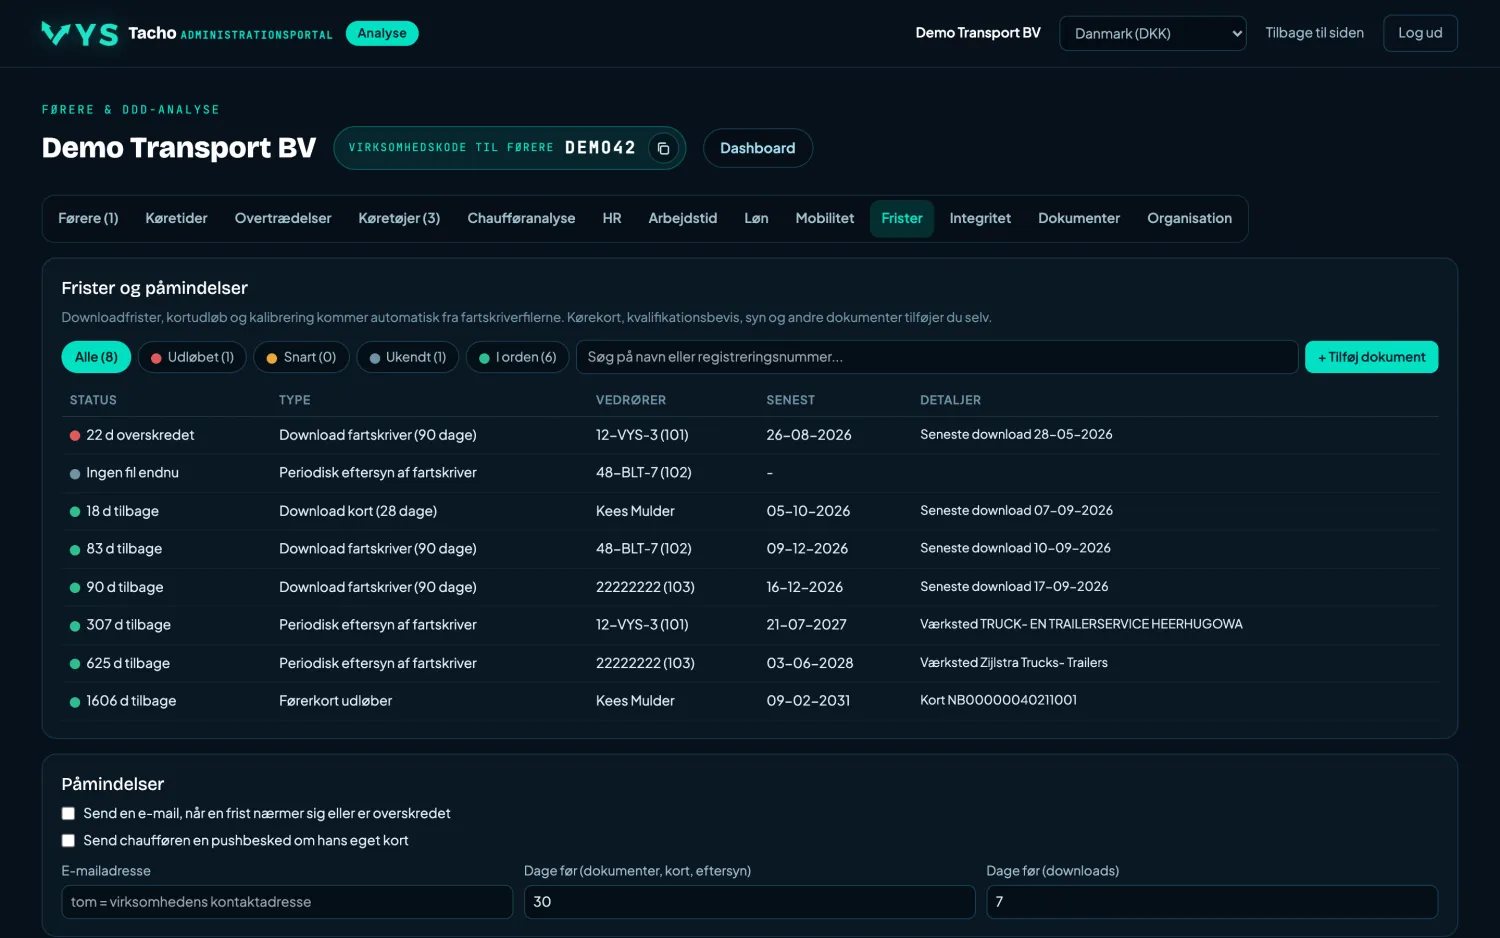Enable email reminders for approaching deadlines

(68, 814)
